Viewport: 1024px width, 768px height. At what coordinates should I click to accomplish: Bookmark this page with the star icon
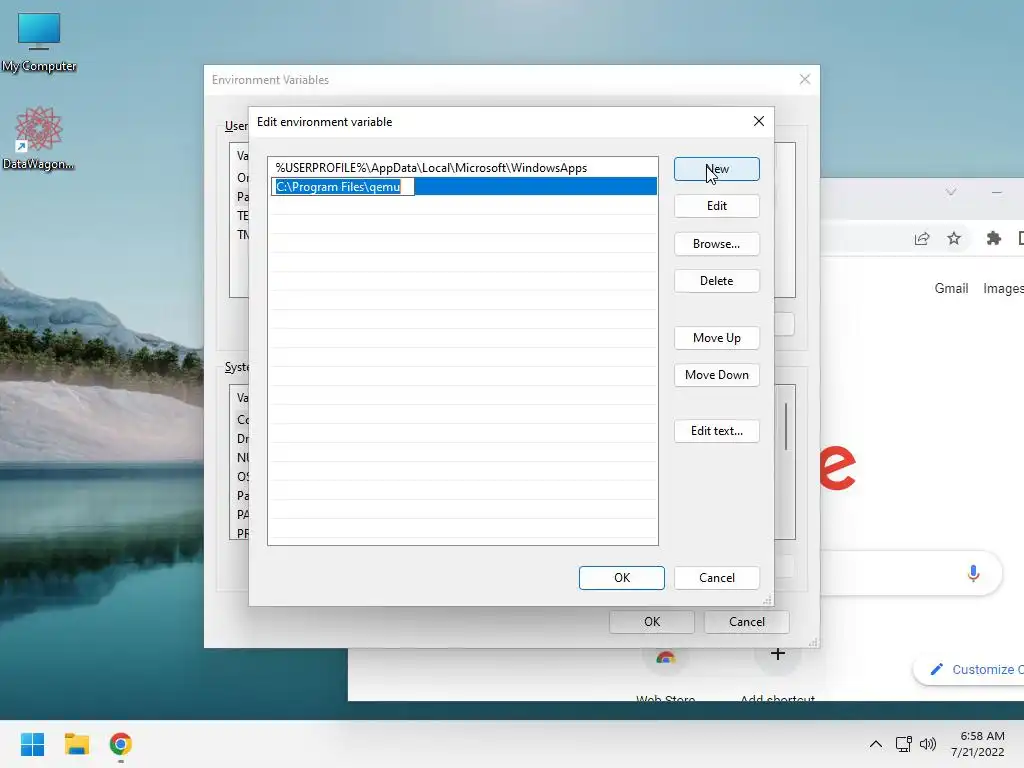point(954,238)
